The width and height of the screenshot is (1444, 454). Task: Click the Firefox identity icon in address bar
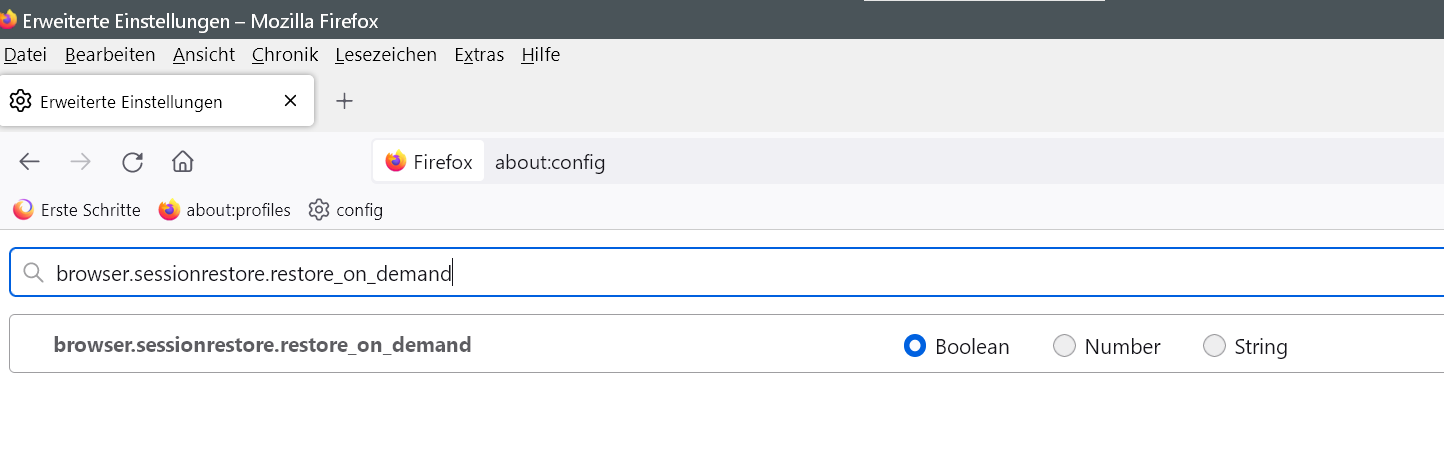click(429, 162)
